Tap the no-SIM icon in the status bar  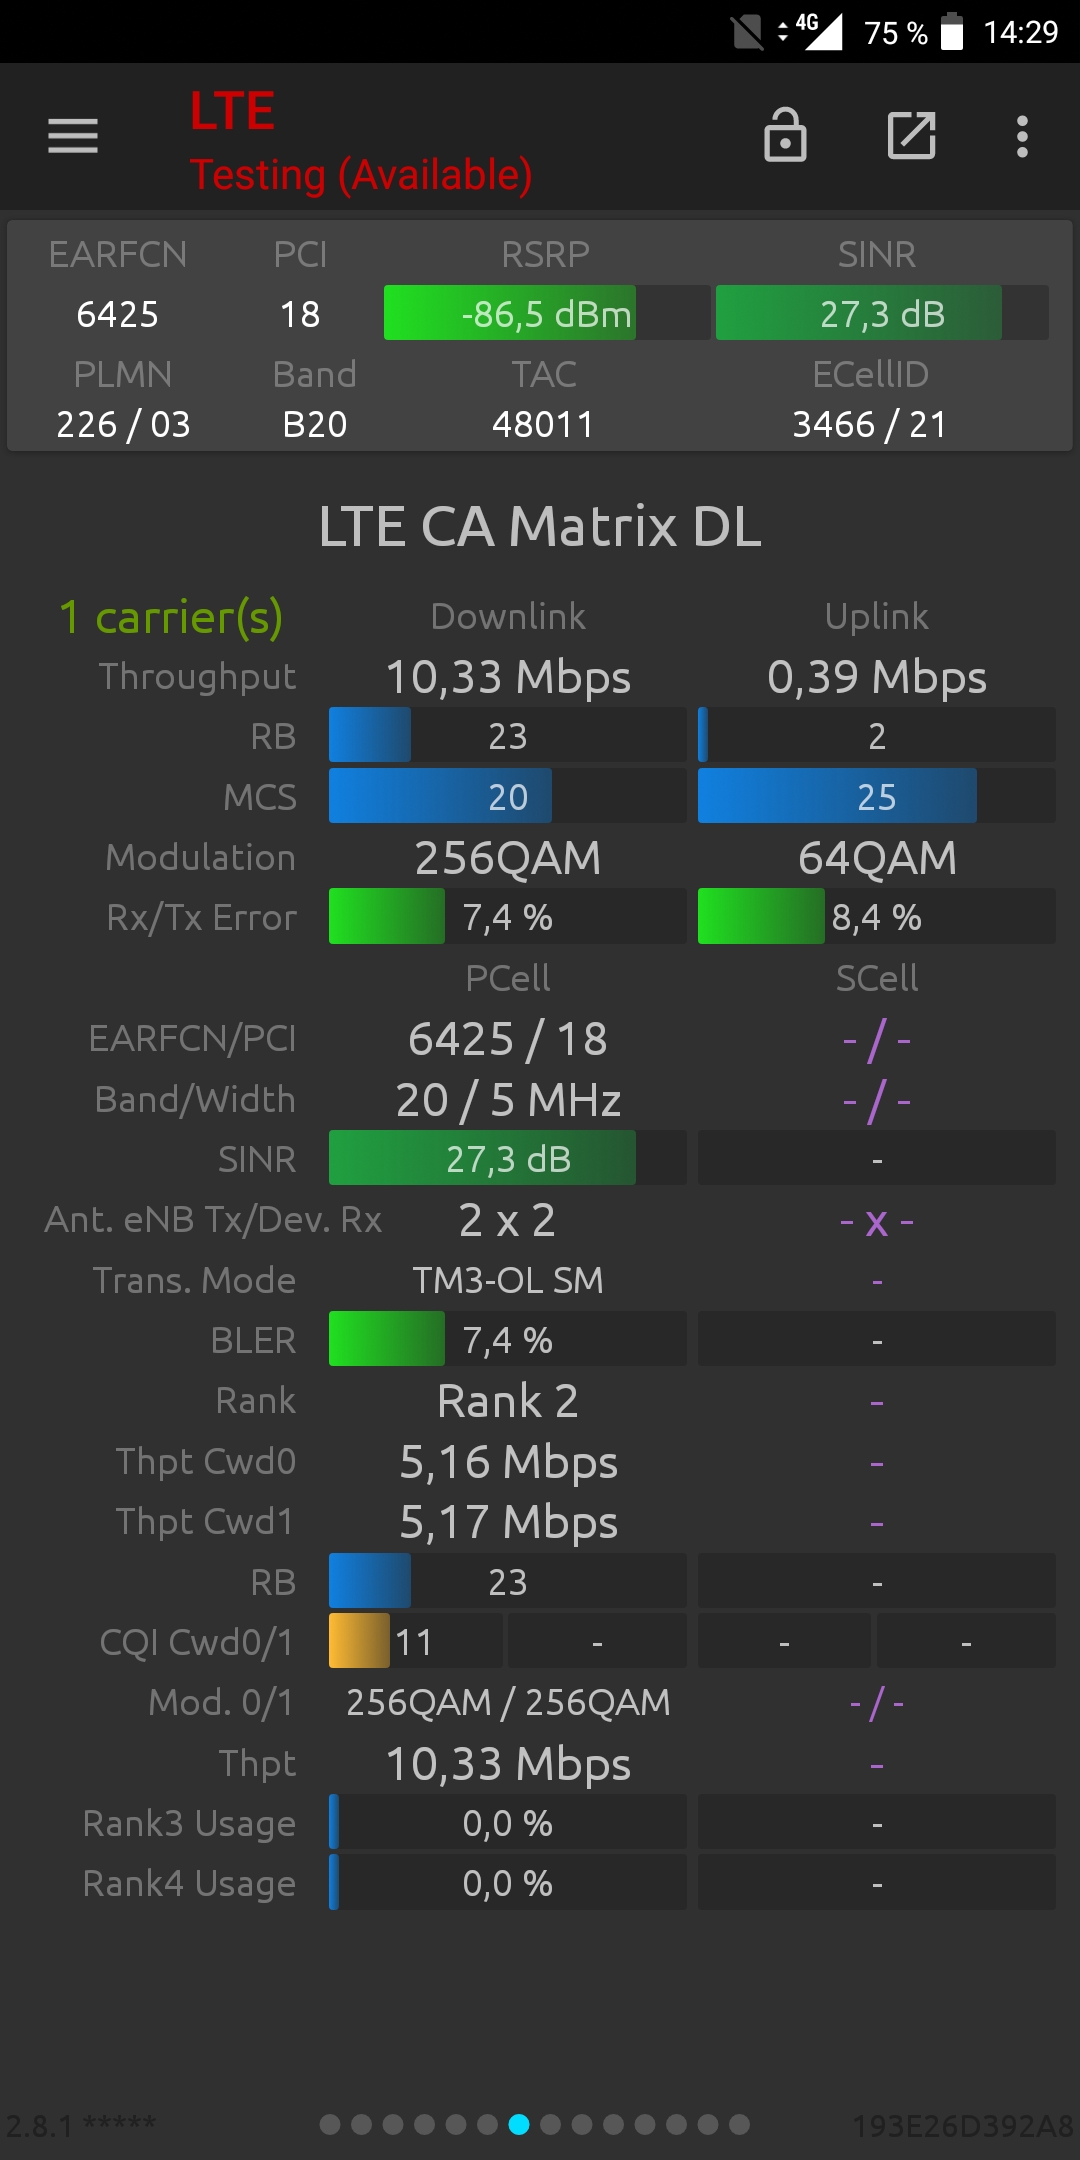[747, 32]
